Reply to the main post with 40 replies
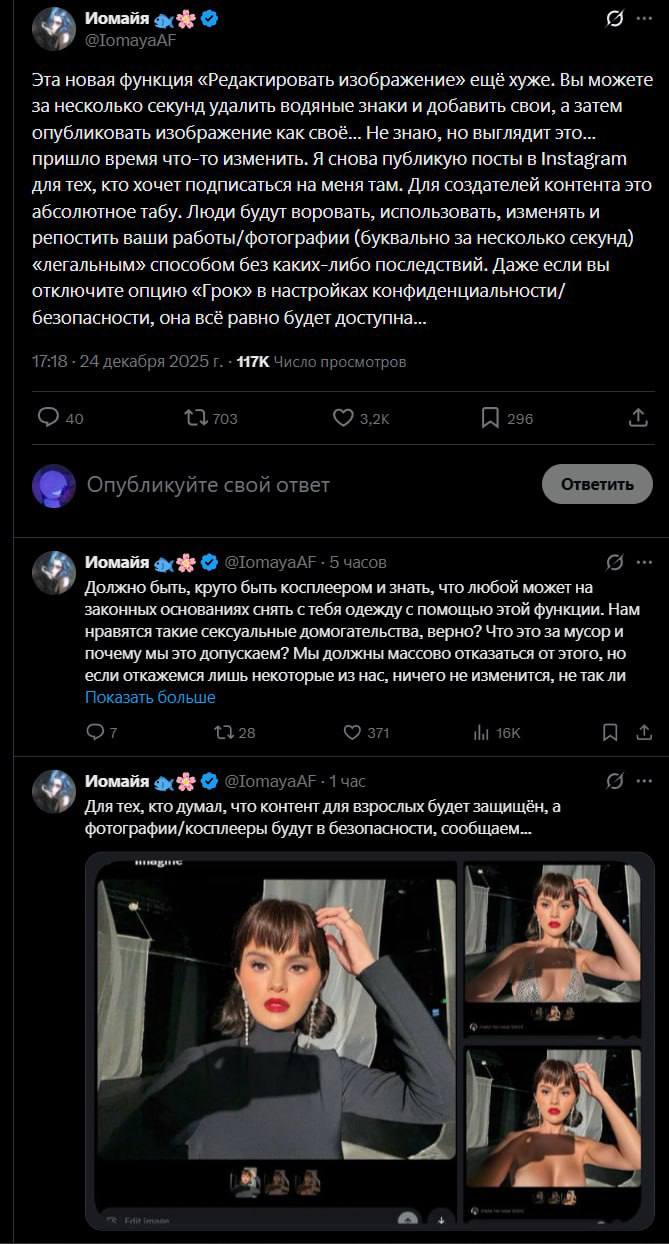 49,418
